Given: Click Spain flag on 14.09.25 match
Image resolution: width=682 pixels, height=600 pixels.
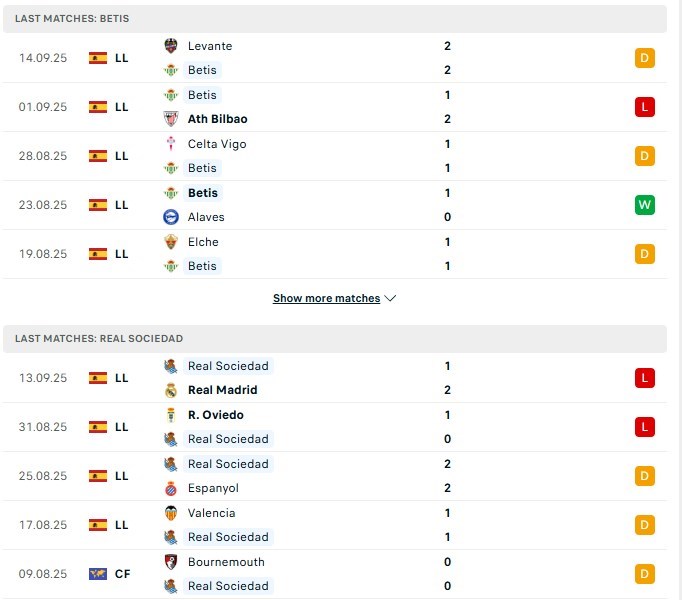Looking at the screenshot, I should tap(98, 58).
